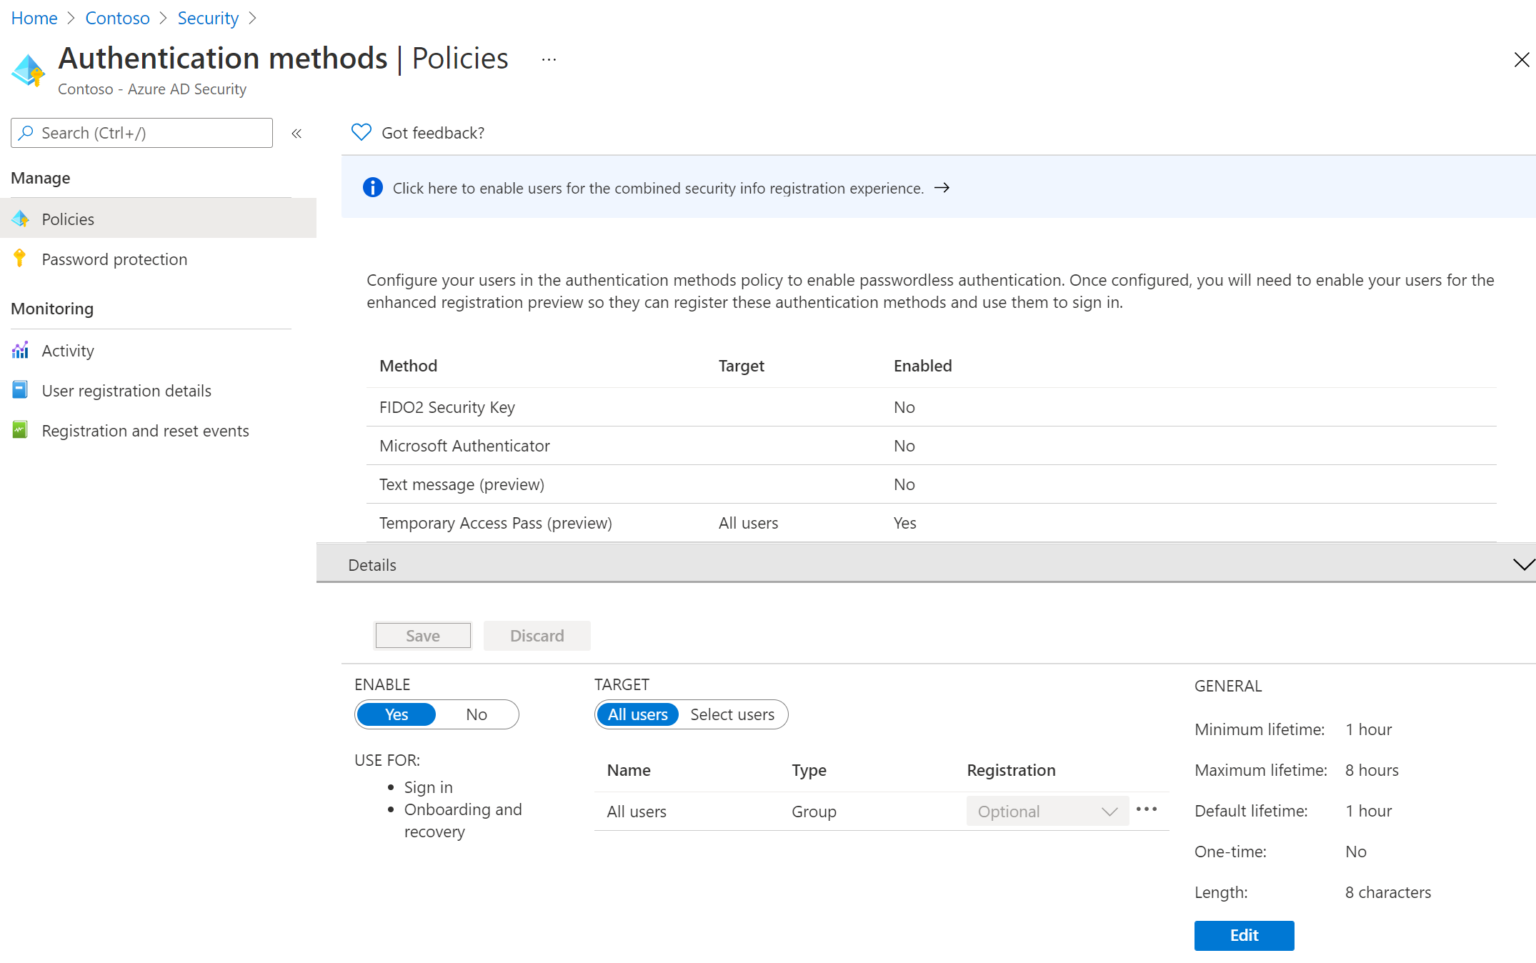This screenshot has width=1536, height=963.
Task: Click the heart icon beside Got feedback
Action: 360,132
